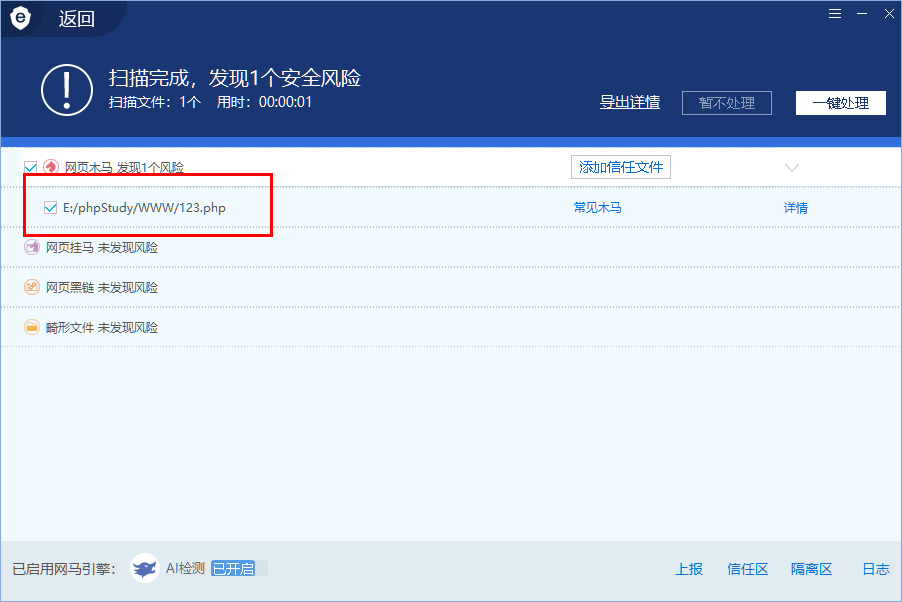Click the 扫描文件: 1个 count text

point(155,102)
